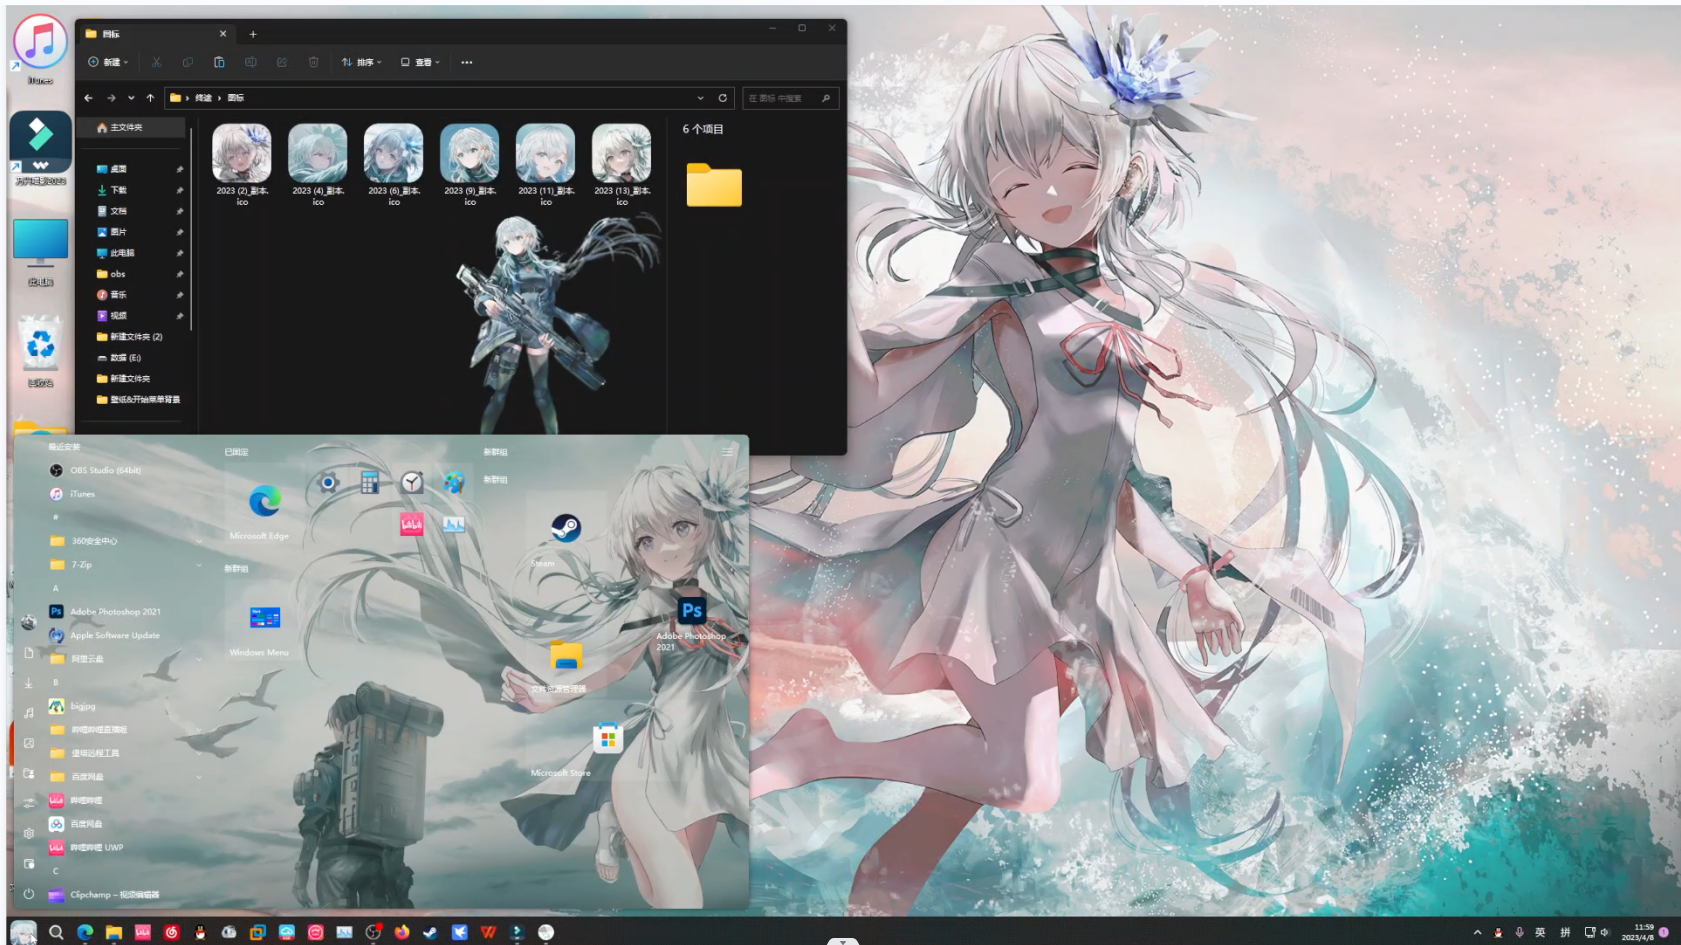Viewport: 1681px width, 945px height.
Task: Select 下载 in the navigation sidebar
Action: click(x=119, y=190)
